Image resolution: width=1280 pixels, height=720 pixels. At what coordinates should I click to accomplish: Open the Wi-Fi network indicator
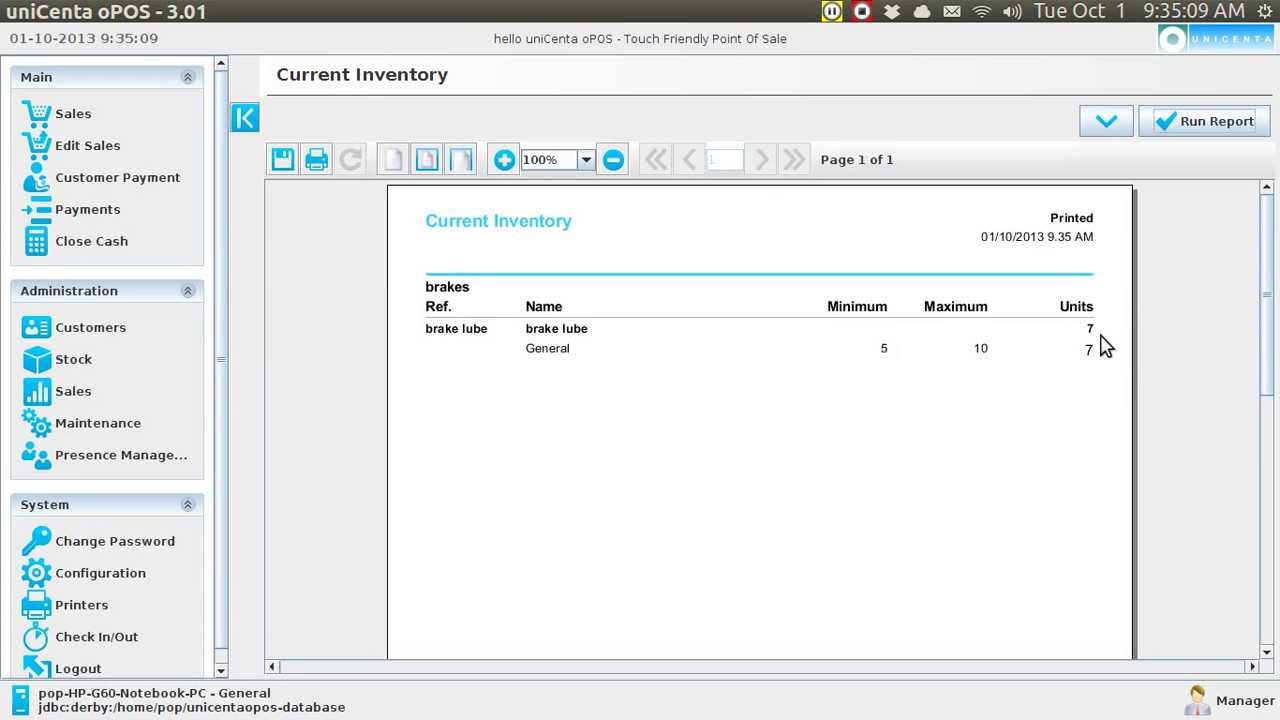(x=982, y=12)
